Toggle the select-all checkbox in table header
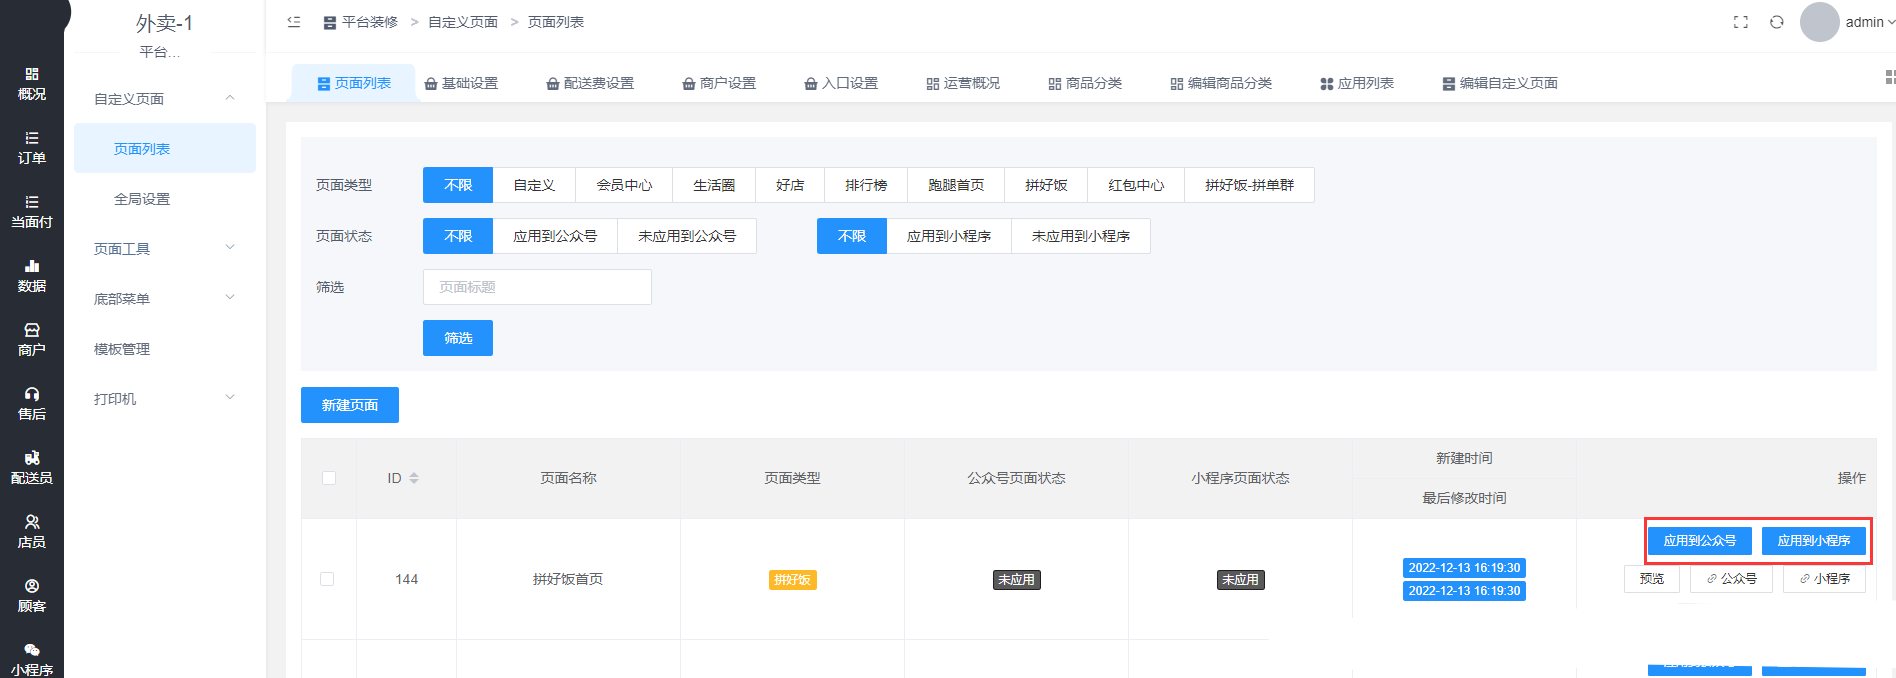 [329, 478]
